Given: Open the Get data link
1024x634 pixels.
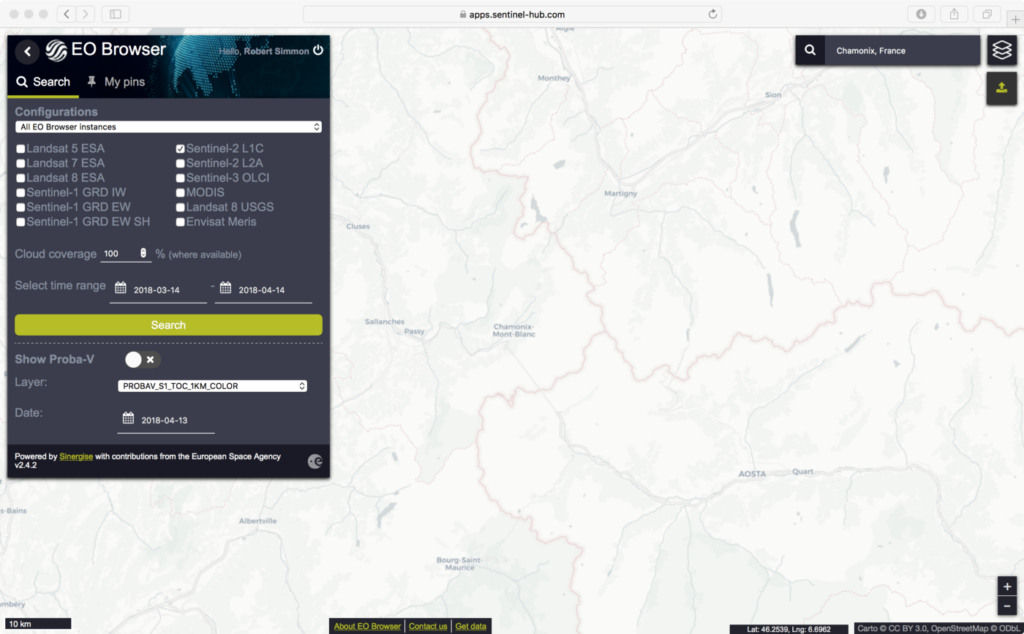Looking at the screenshot, I should [x=471, y=626].
